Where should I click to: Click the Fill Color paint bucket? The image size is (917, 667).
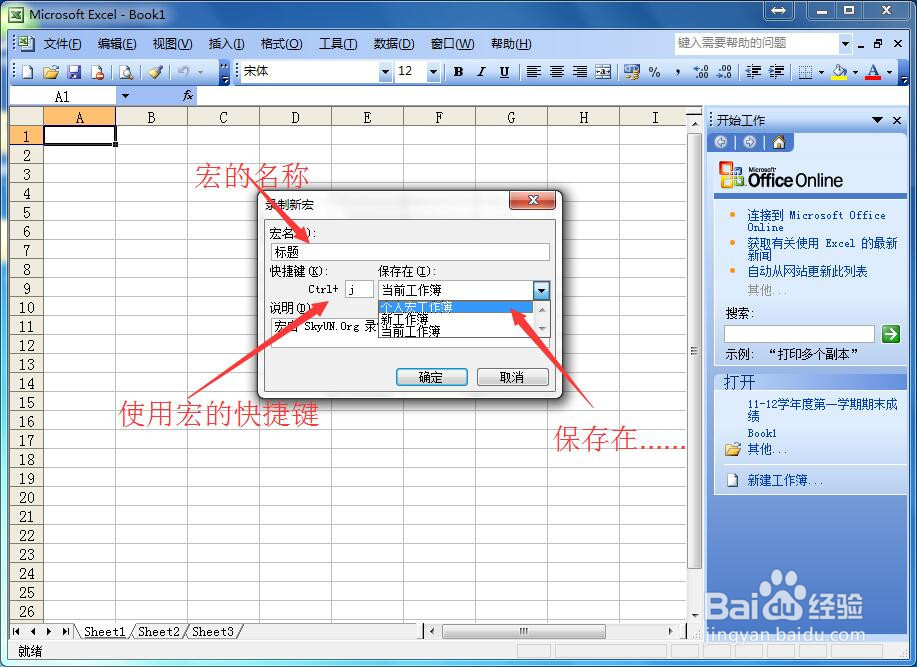click(839, 72)
